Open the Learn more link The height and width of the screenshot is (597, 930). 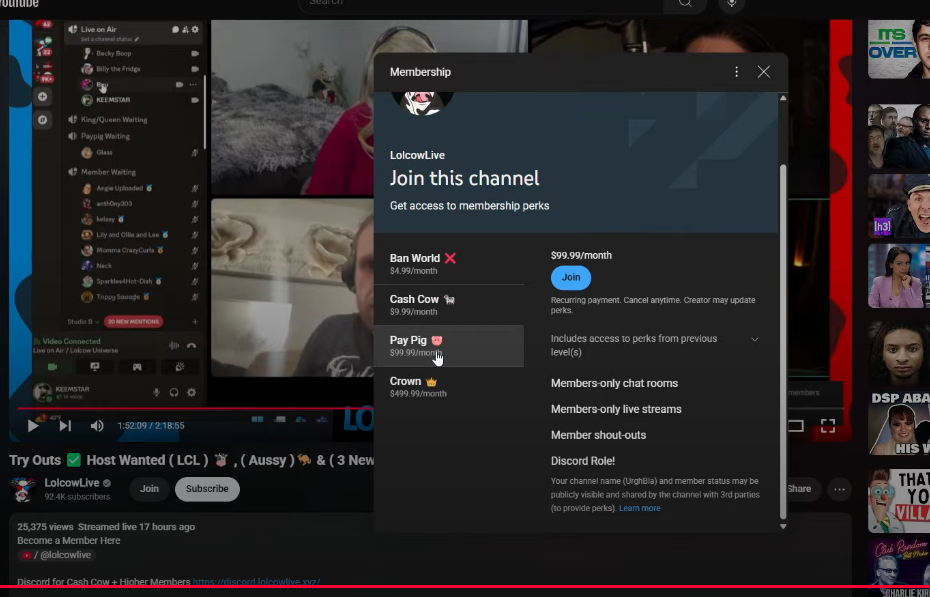[x=639, y=508]
